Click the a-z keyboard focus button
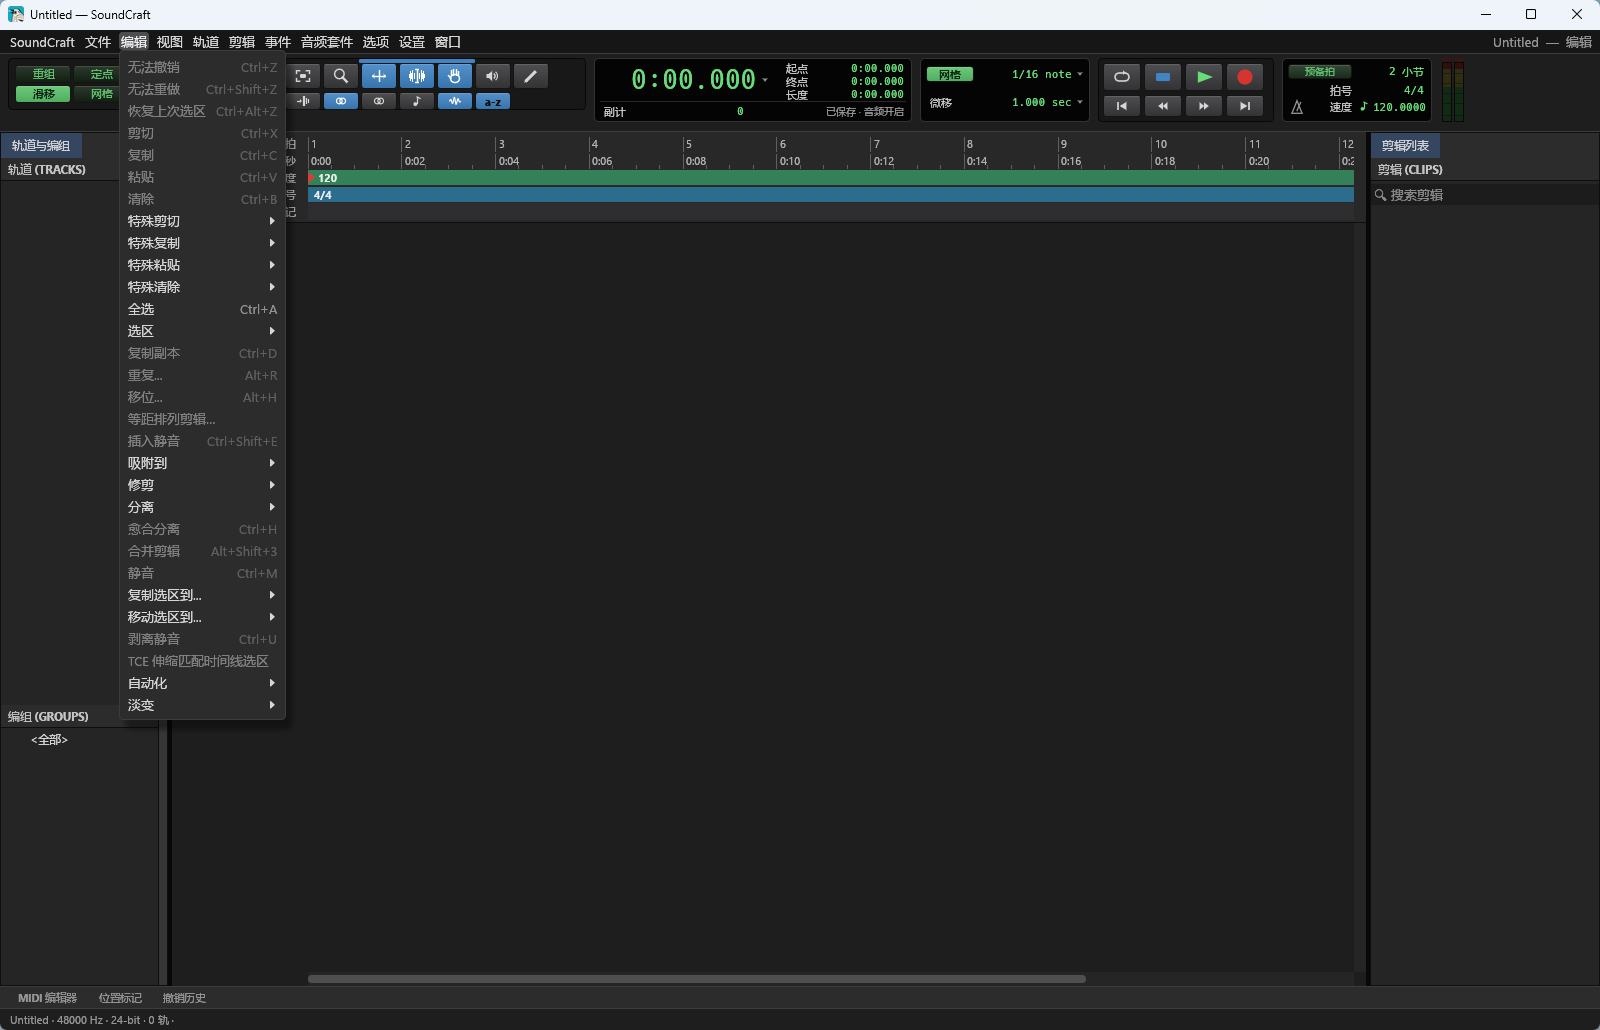 (x=493, y=101)
